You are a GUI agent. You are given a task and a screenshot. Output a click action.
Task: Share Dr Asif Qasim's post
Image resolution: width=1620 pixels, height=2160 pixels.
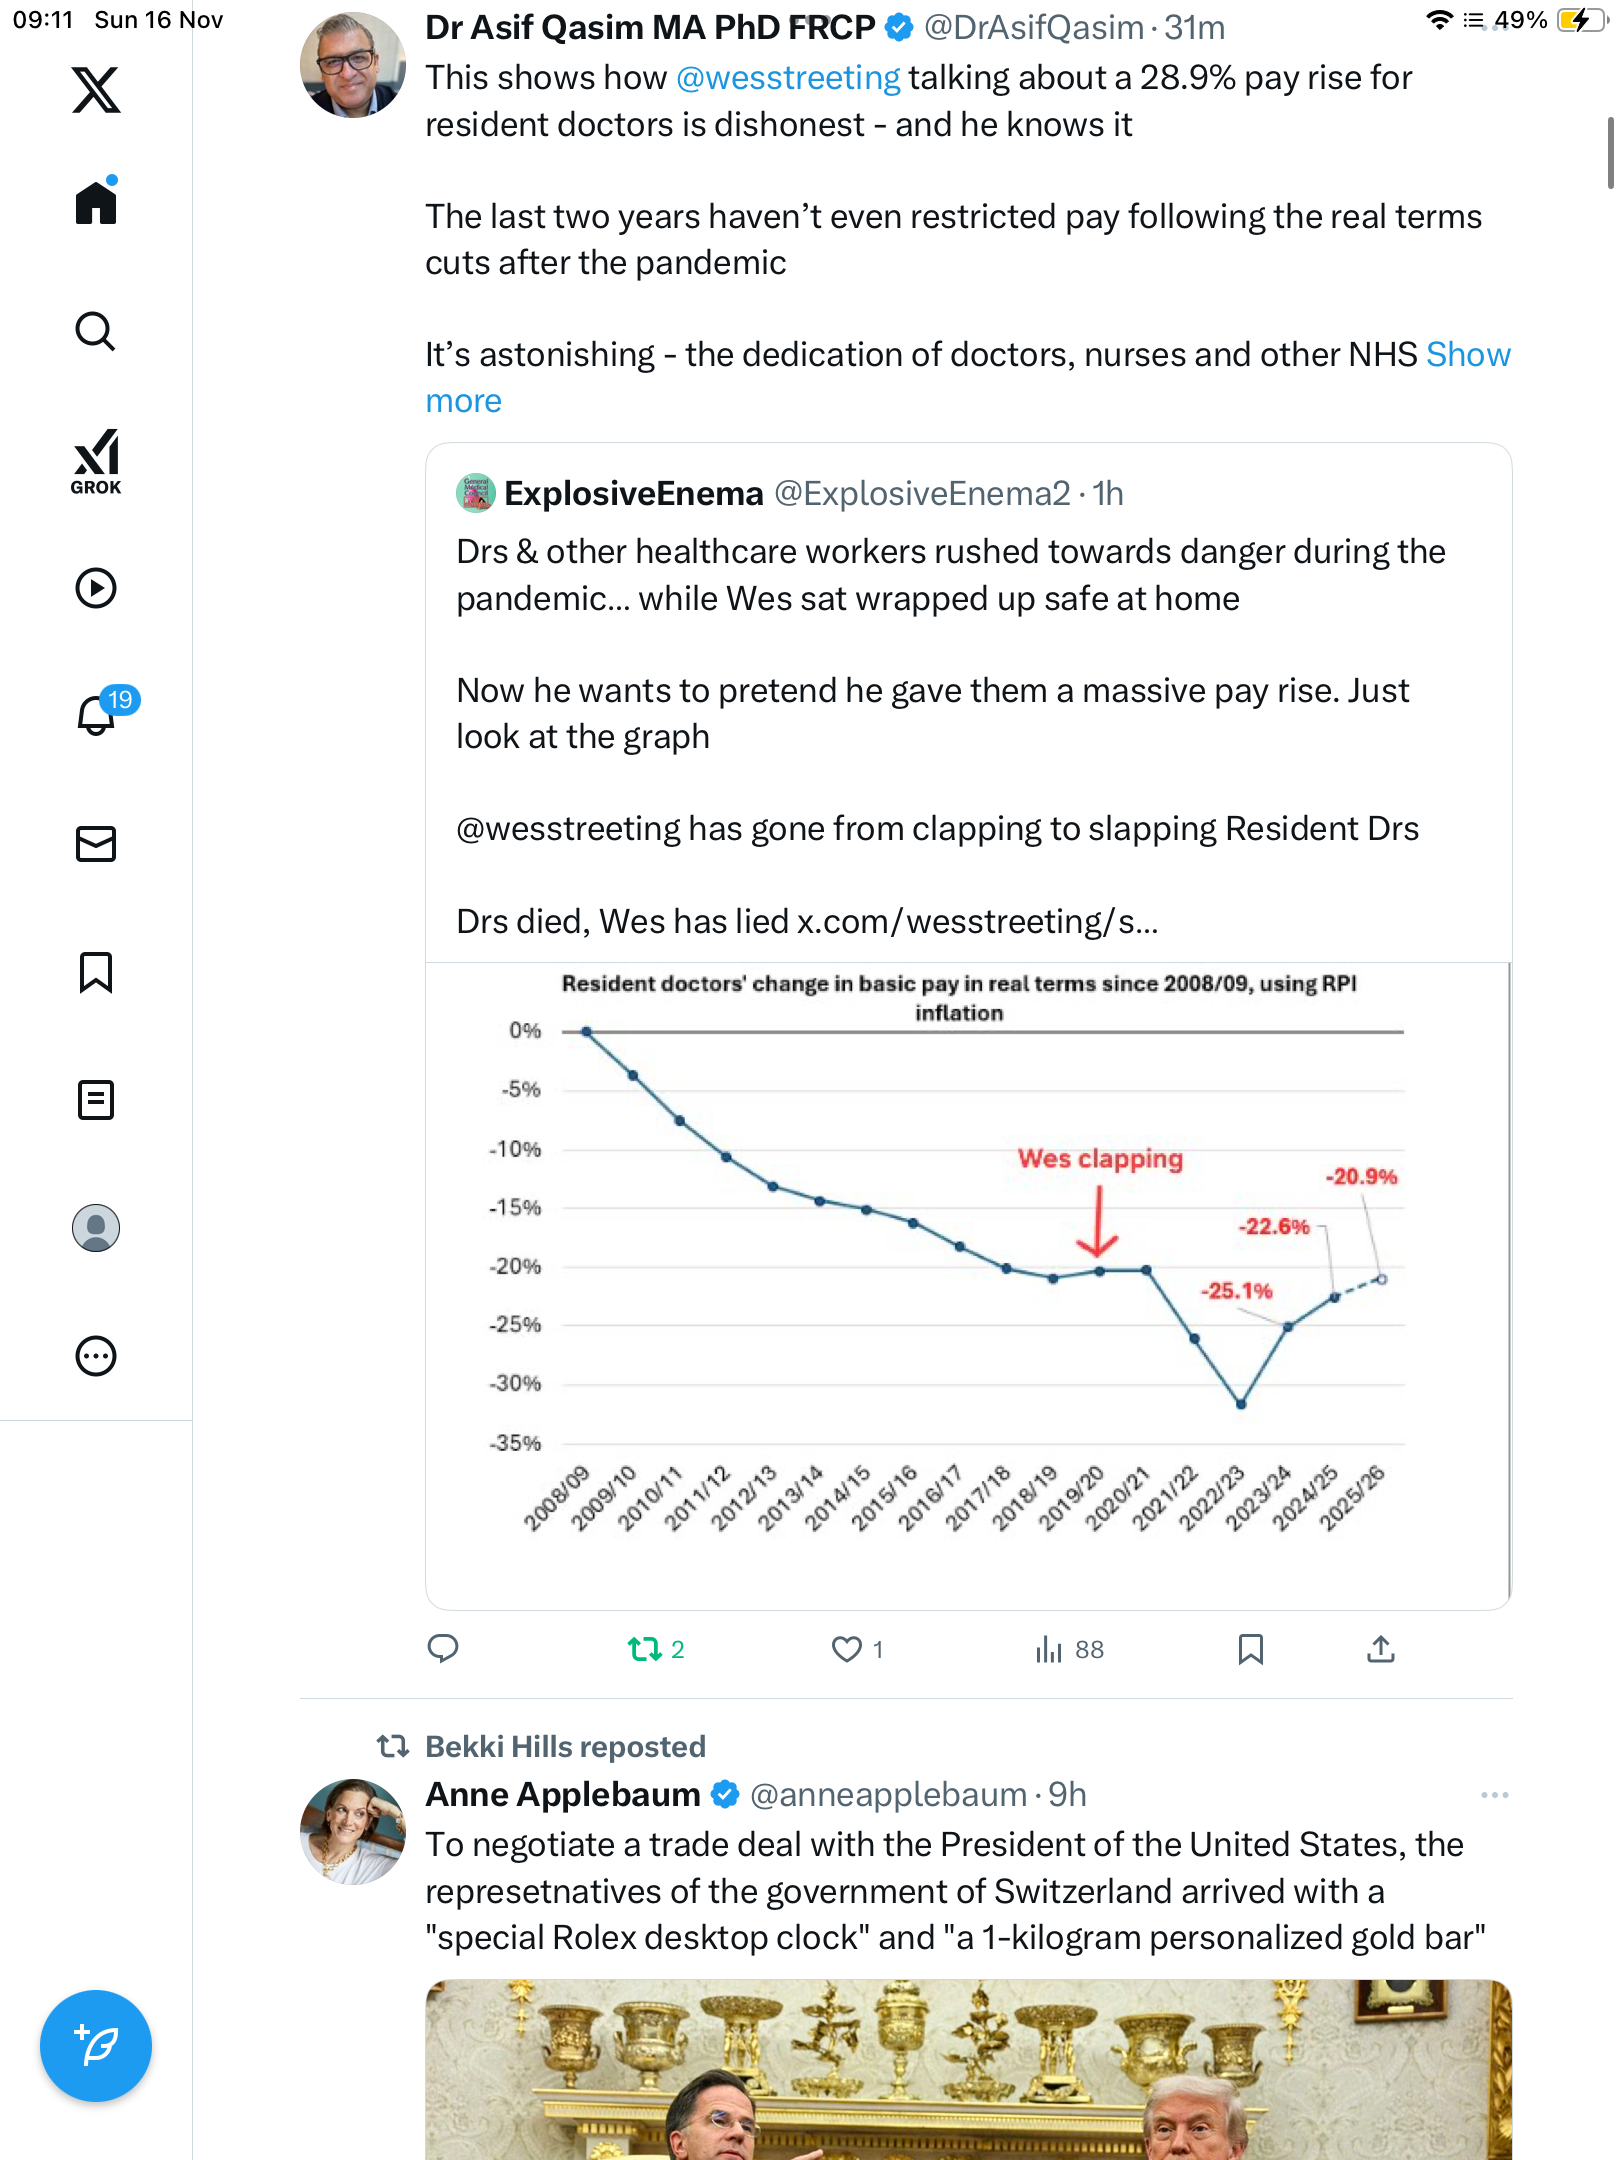[1380, 1649]
